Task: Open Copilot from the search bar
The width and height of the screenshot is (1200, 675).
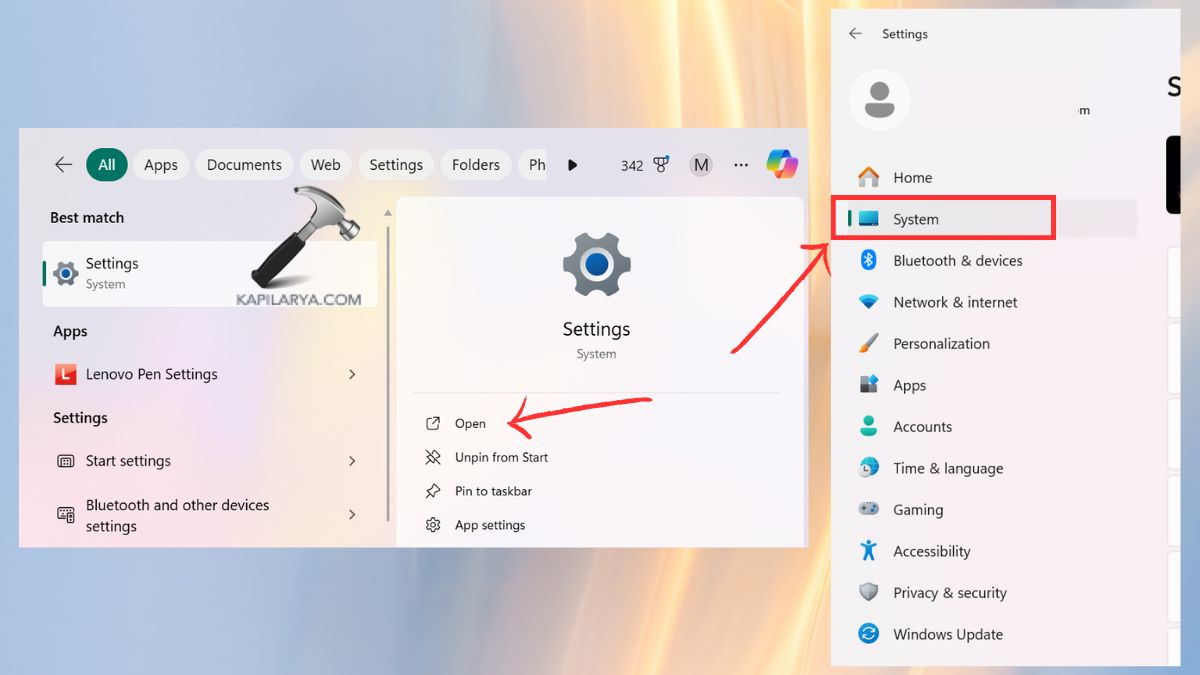Action: point(781,164)
